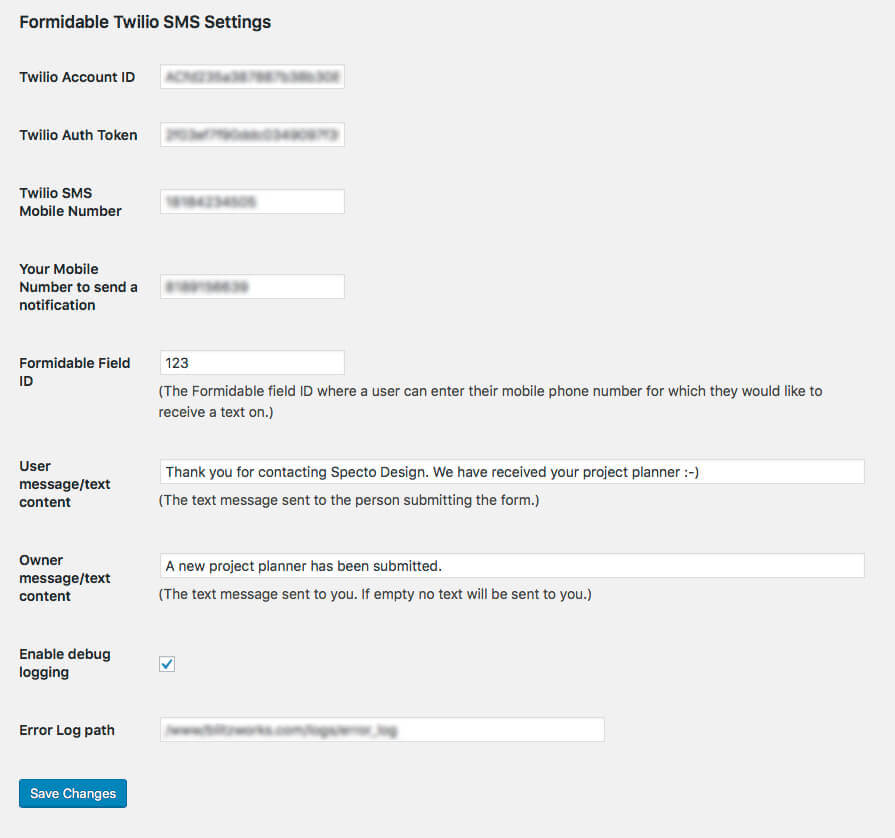Focus the Owner message text content field

(x=512, y=566)
